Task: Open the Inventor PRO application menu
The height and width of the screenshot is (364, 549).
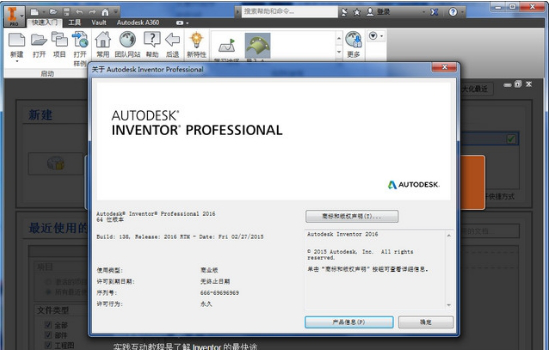Action: [x=14, y=16]
